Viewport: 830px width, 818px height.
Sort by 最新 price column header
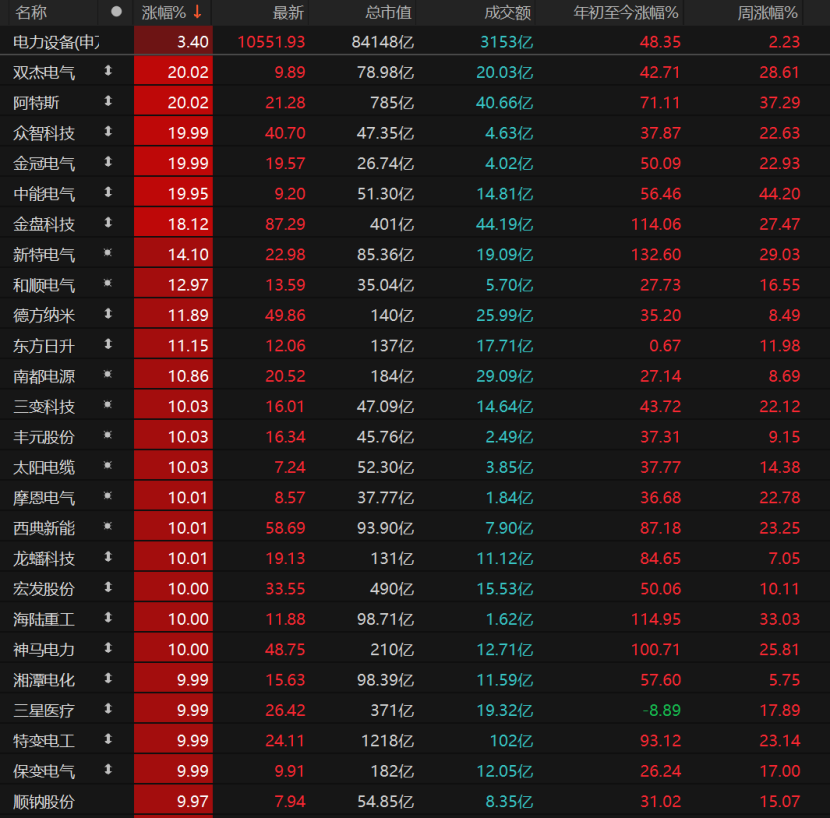coord(288,13)
